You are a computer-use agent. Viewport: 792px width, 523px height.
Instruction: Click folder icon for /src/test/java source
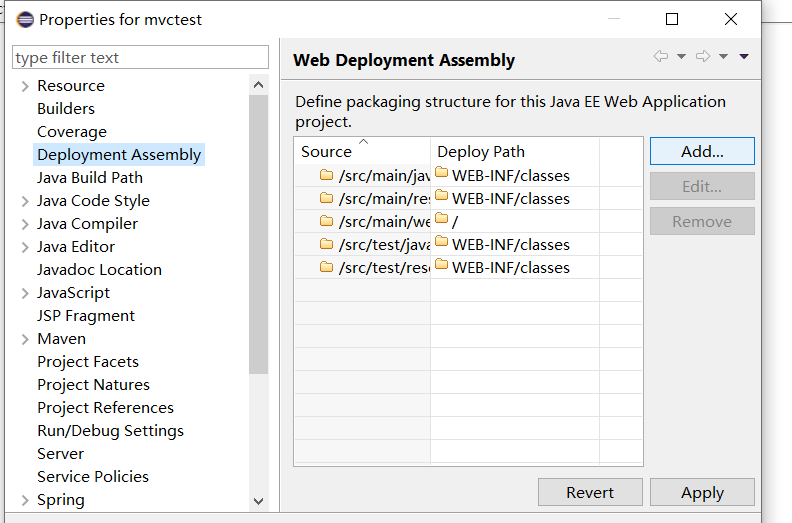326,244
